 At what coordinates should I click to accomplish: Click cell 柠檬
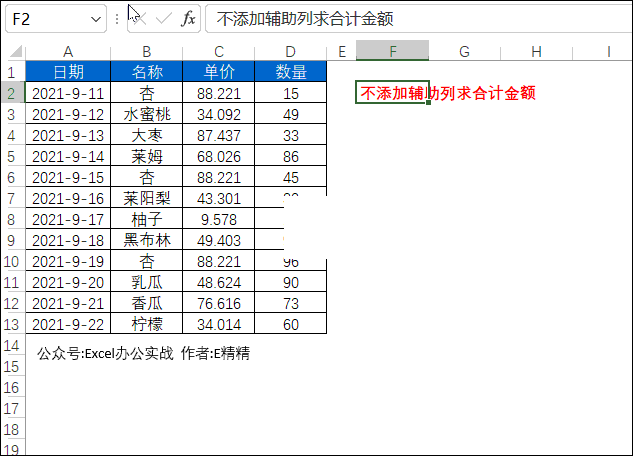147,324
